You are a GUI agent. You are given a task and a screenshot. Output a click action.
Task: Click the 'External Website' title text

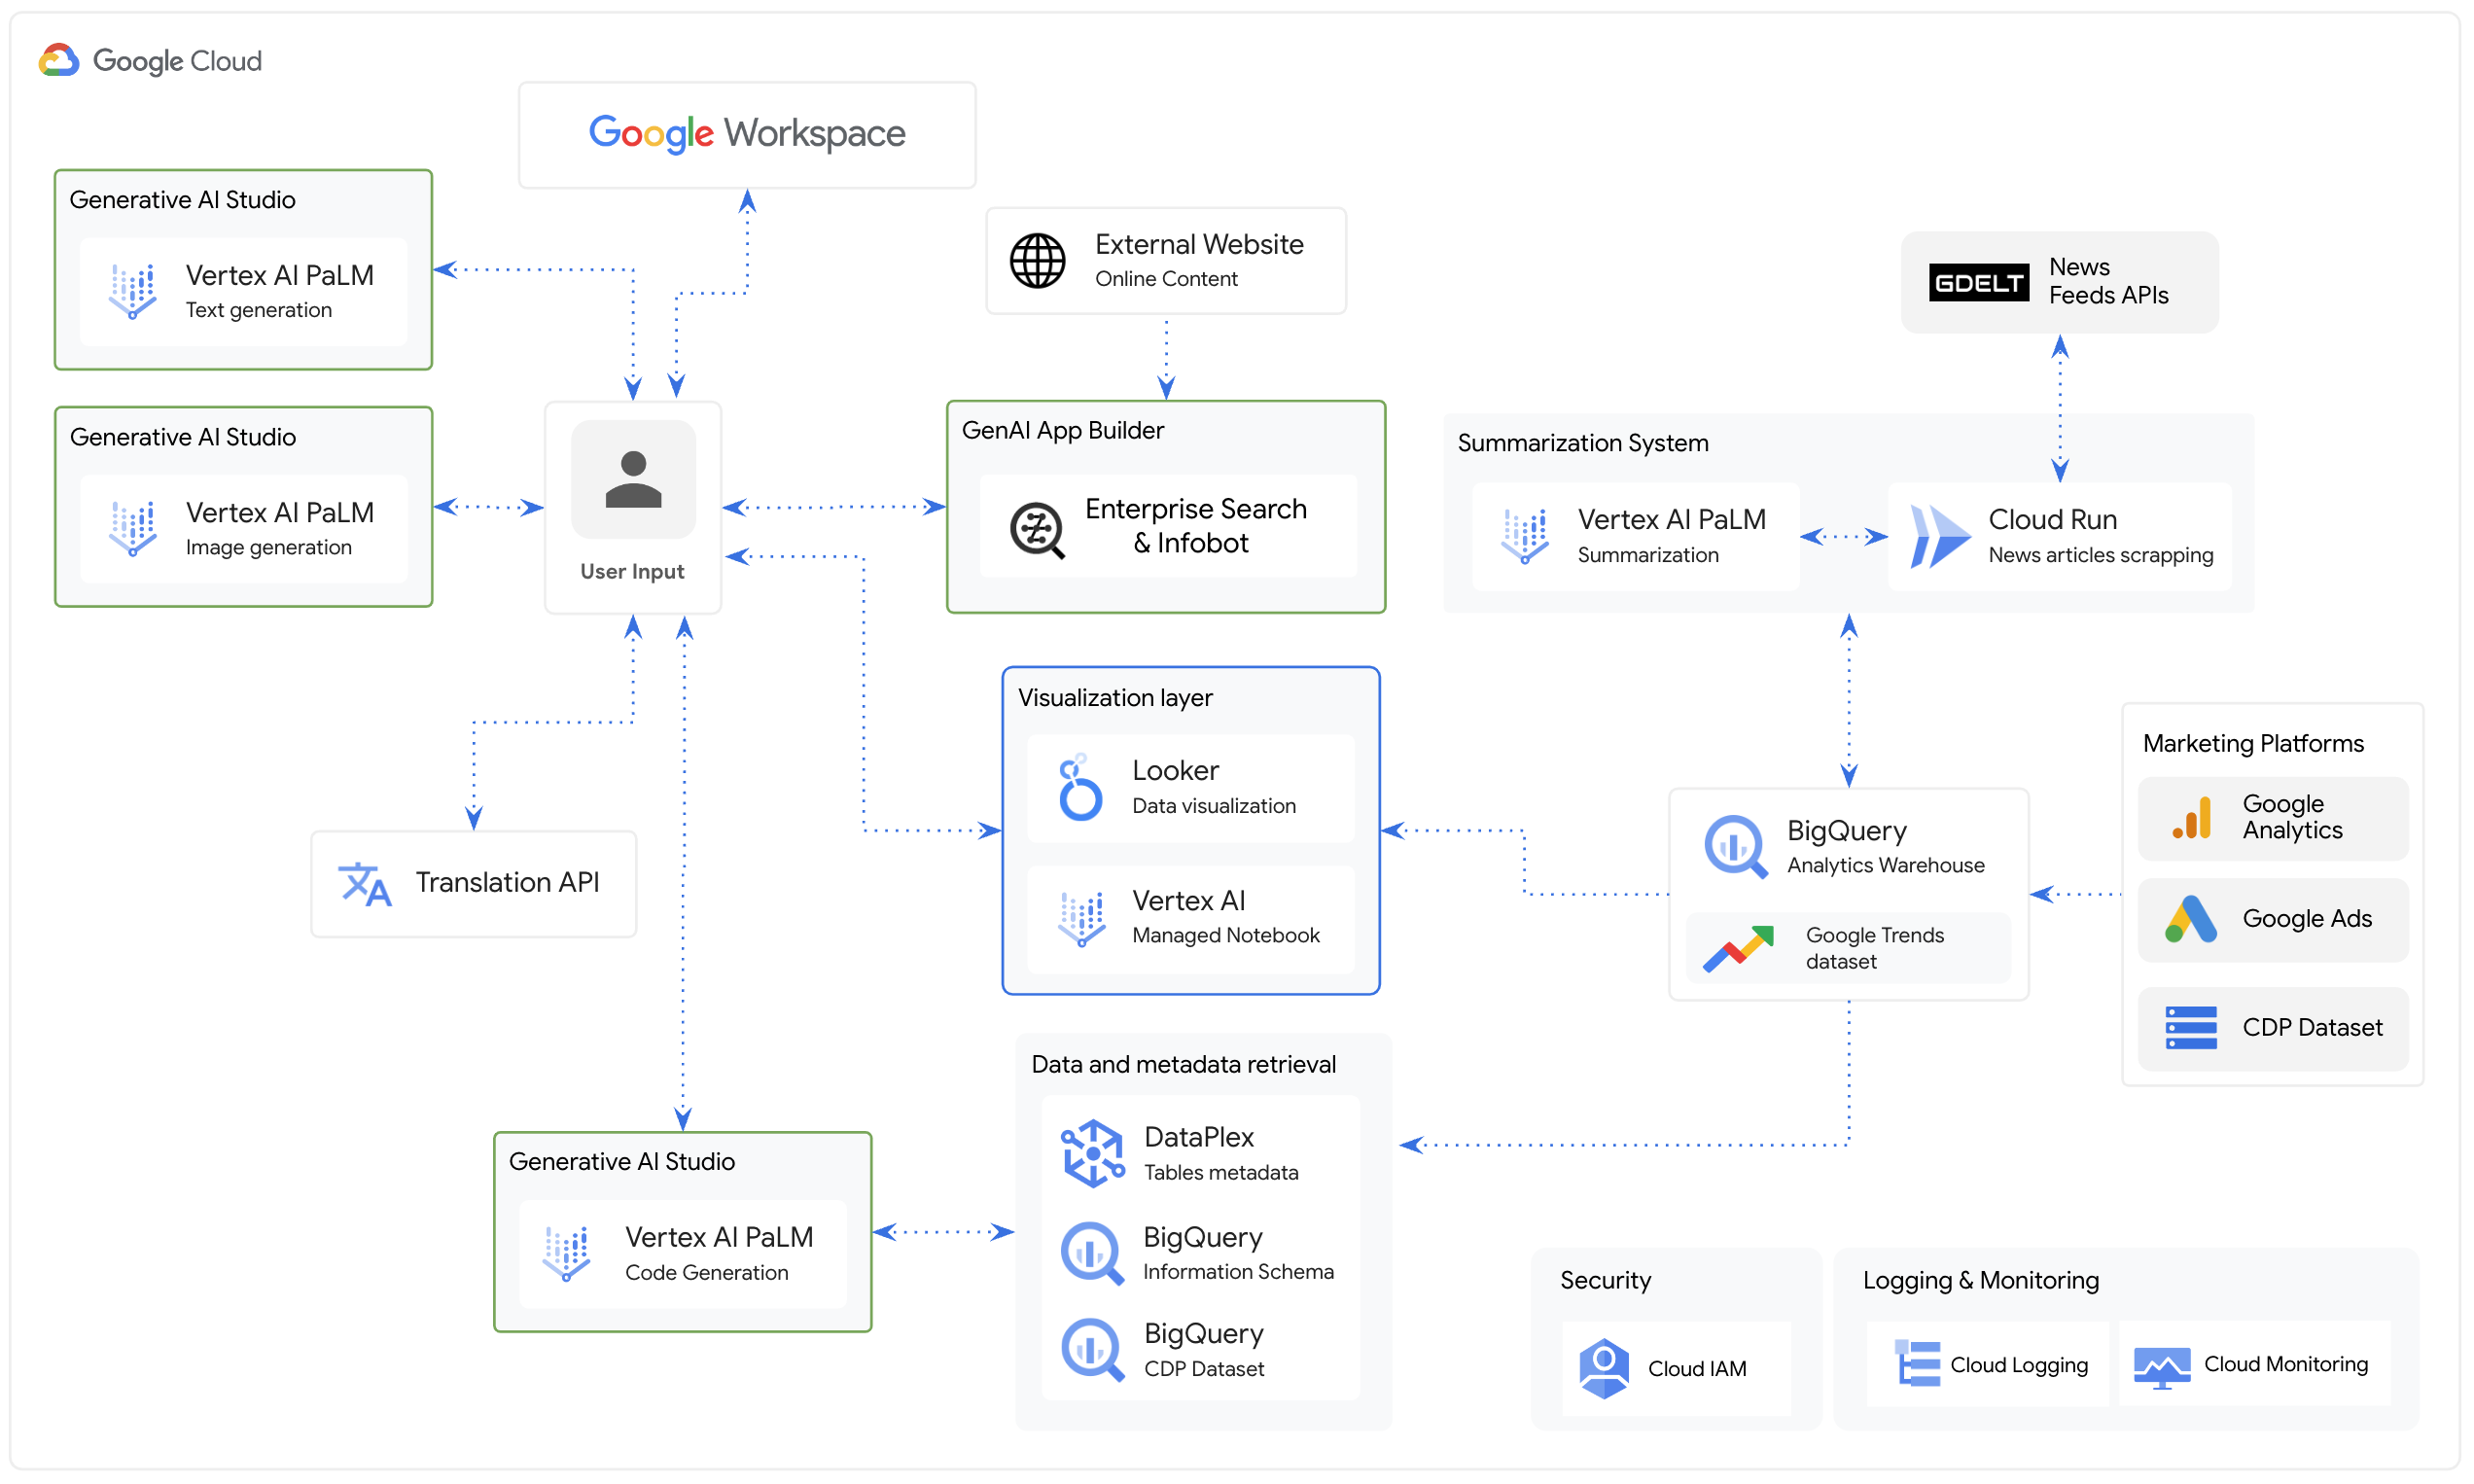[x=1200, y=245]
